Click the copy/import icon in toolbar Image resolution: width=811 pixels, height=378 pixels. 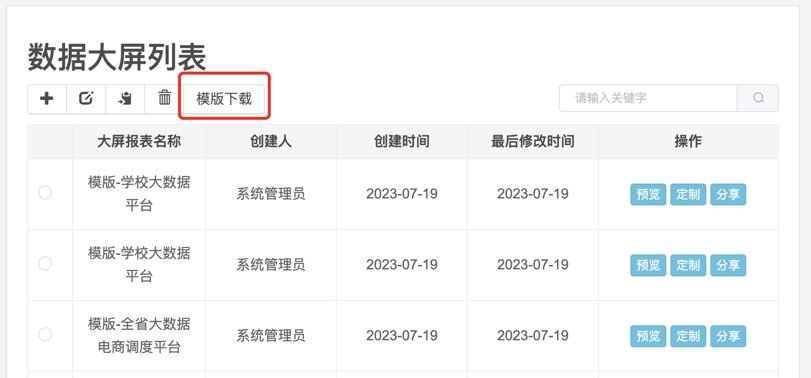[x=125, y=98]
